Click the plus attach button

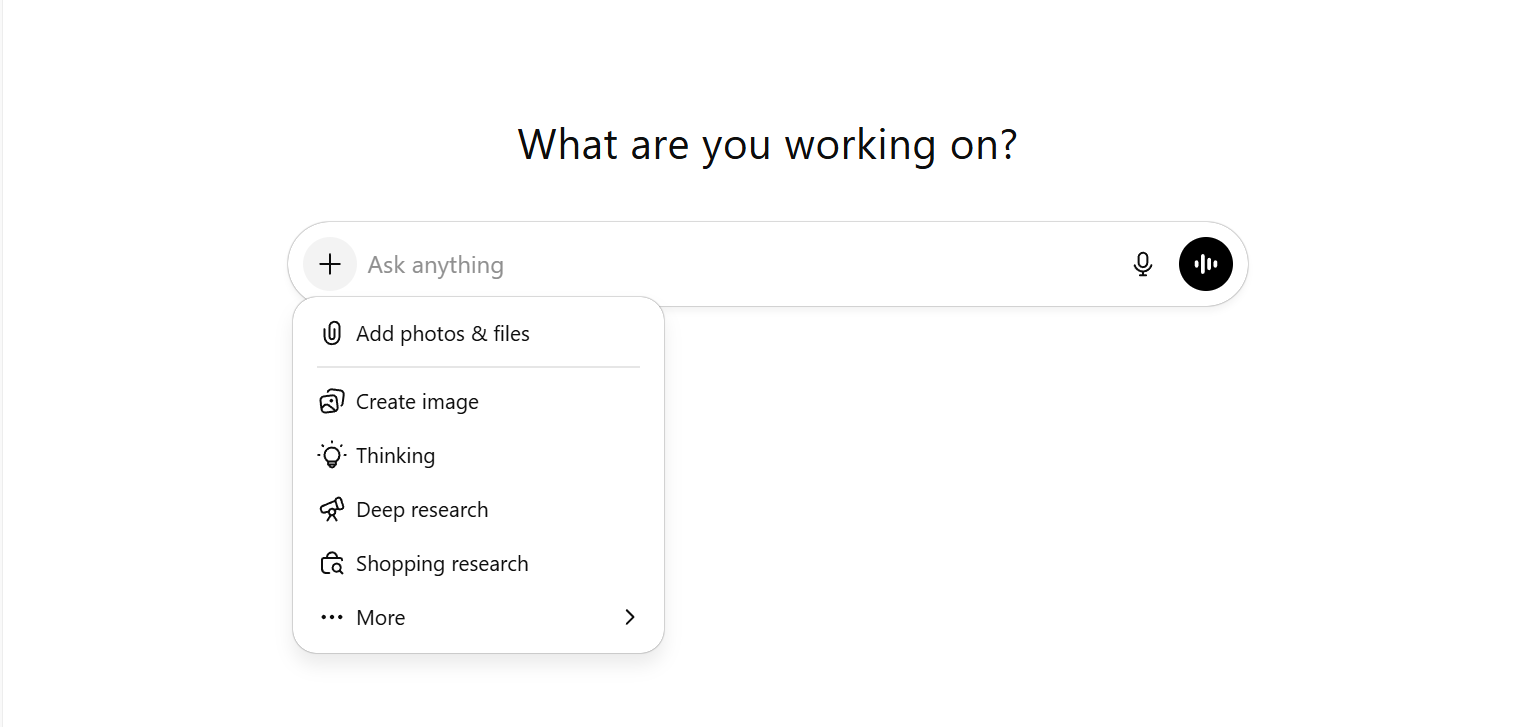tap(330, 264)
